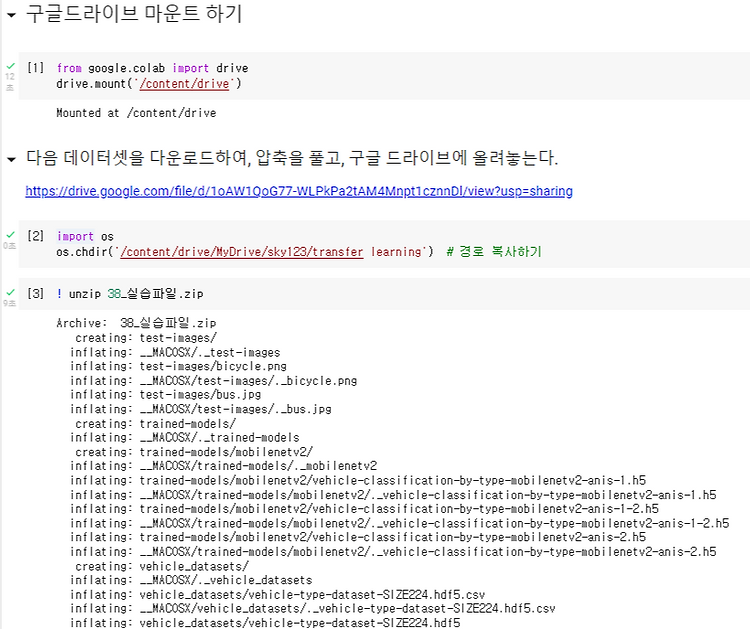
Task: Click the code line 'import os'
Action: 85,236
